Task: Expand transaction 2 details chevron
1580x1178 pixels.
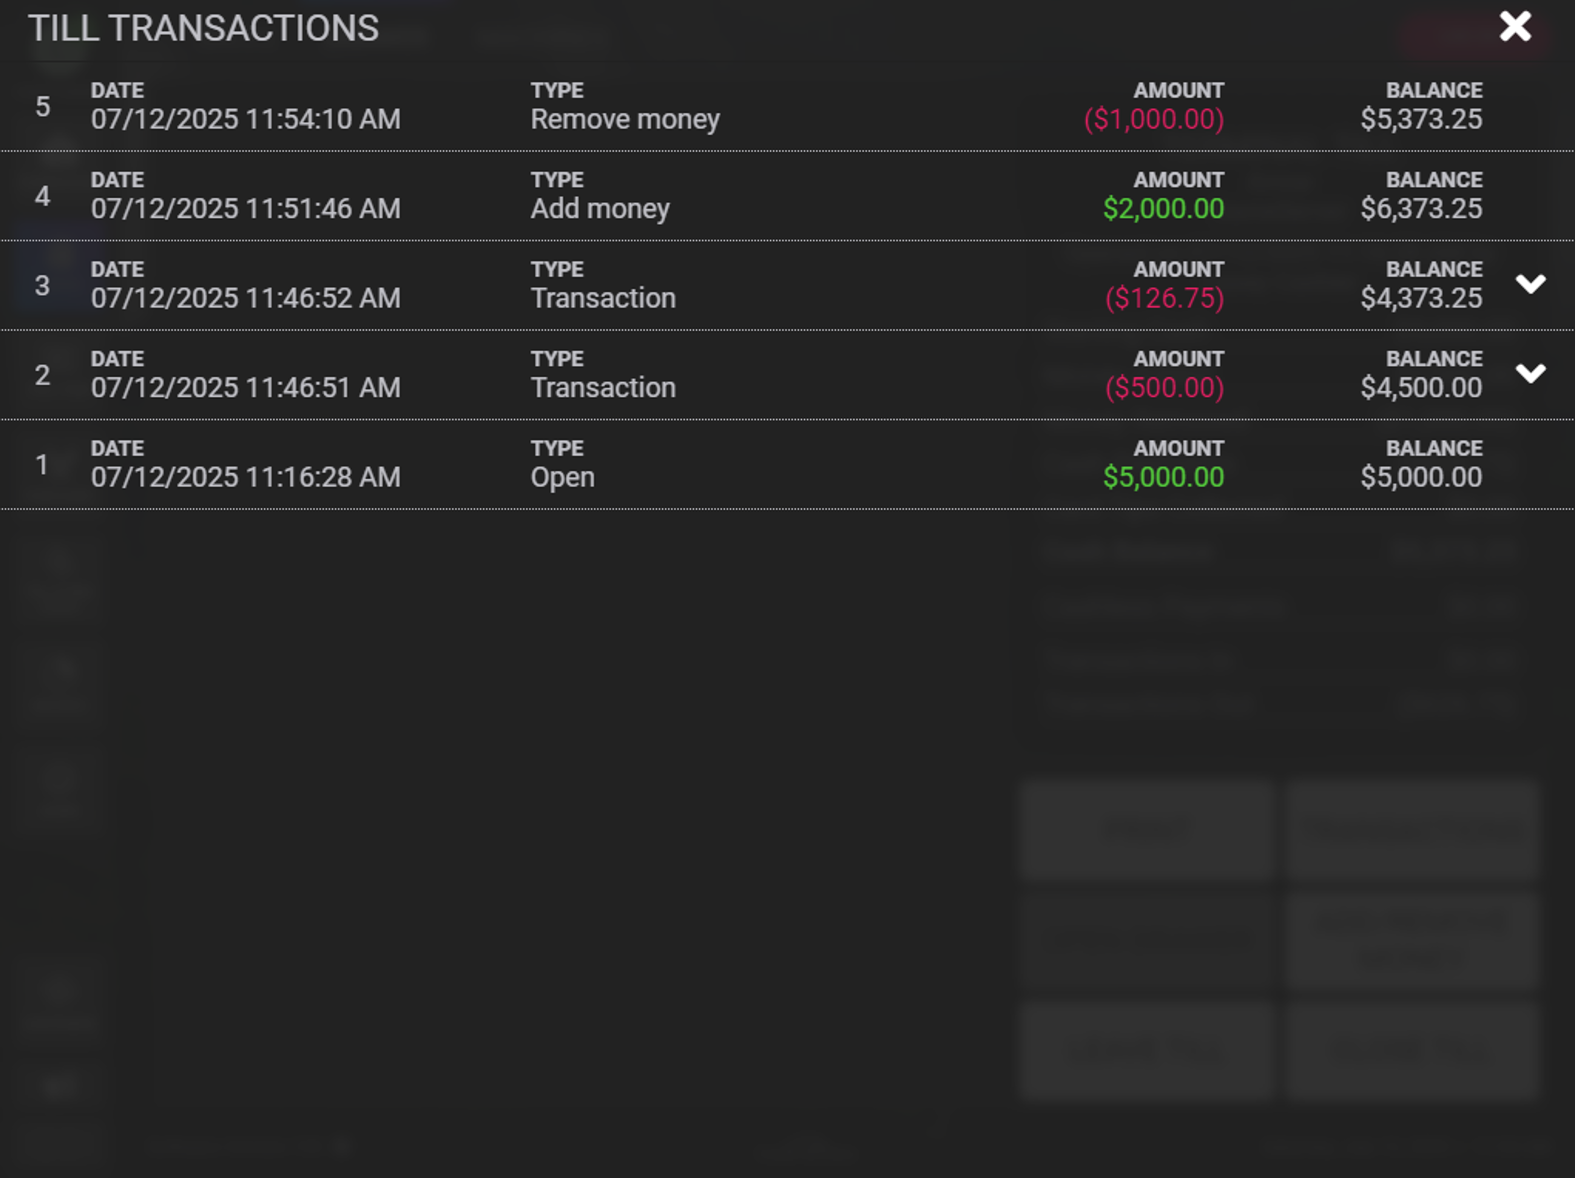Action: click(1529, 374)
